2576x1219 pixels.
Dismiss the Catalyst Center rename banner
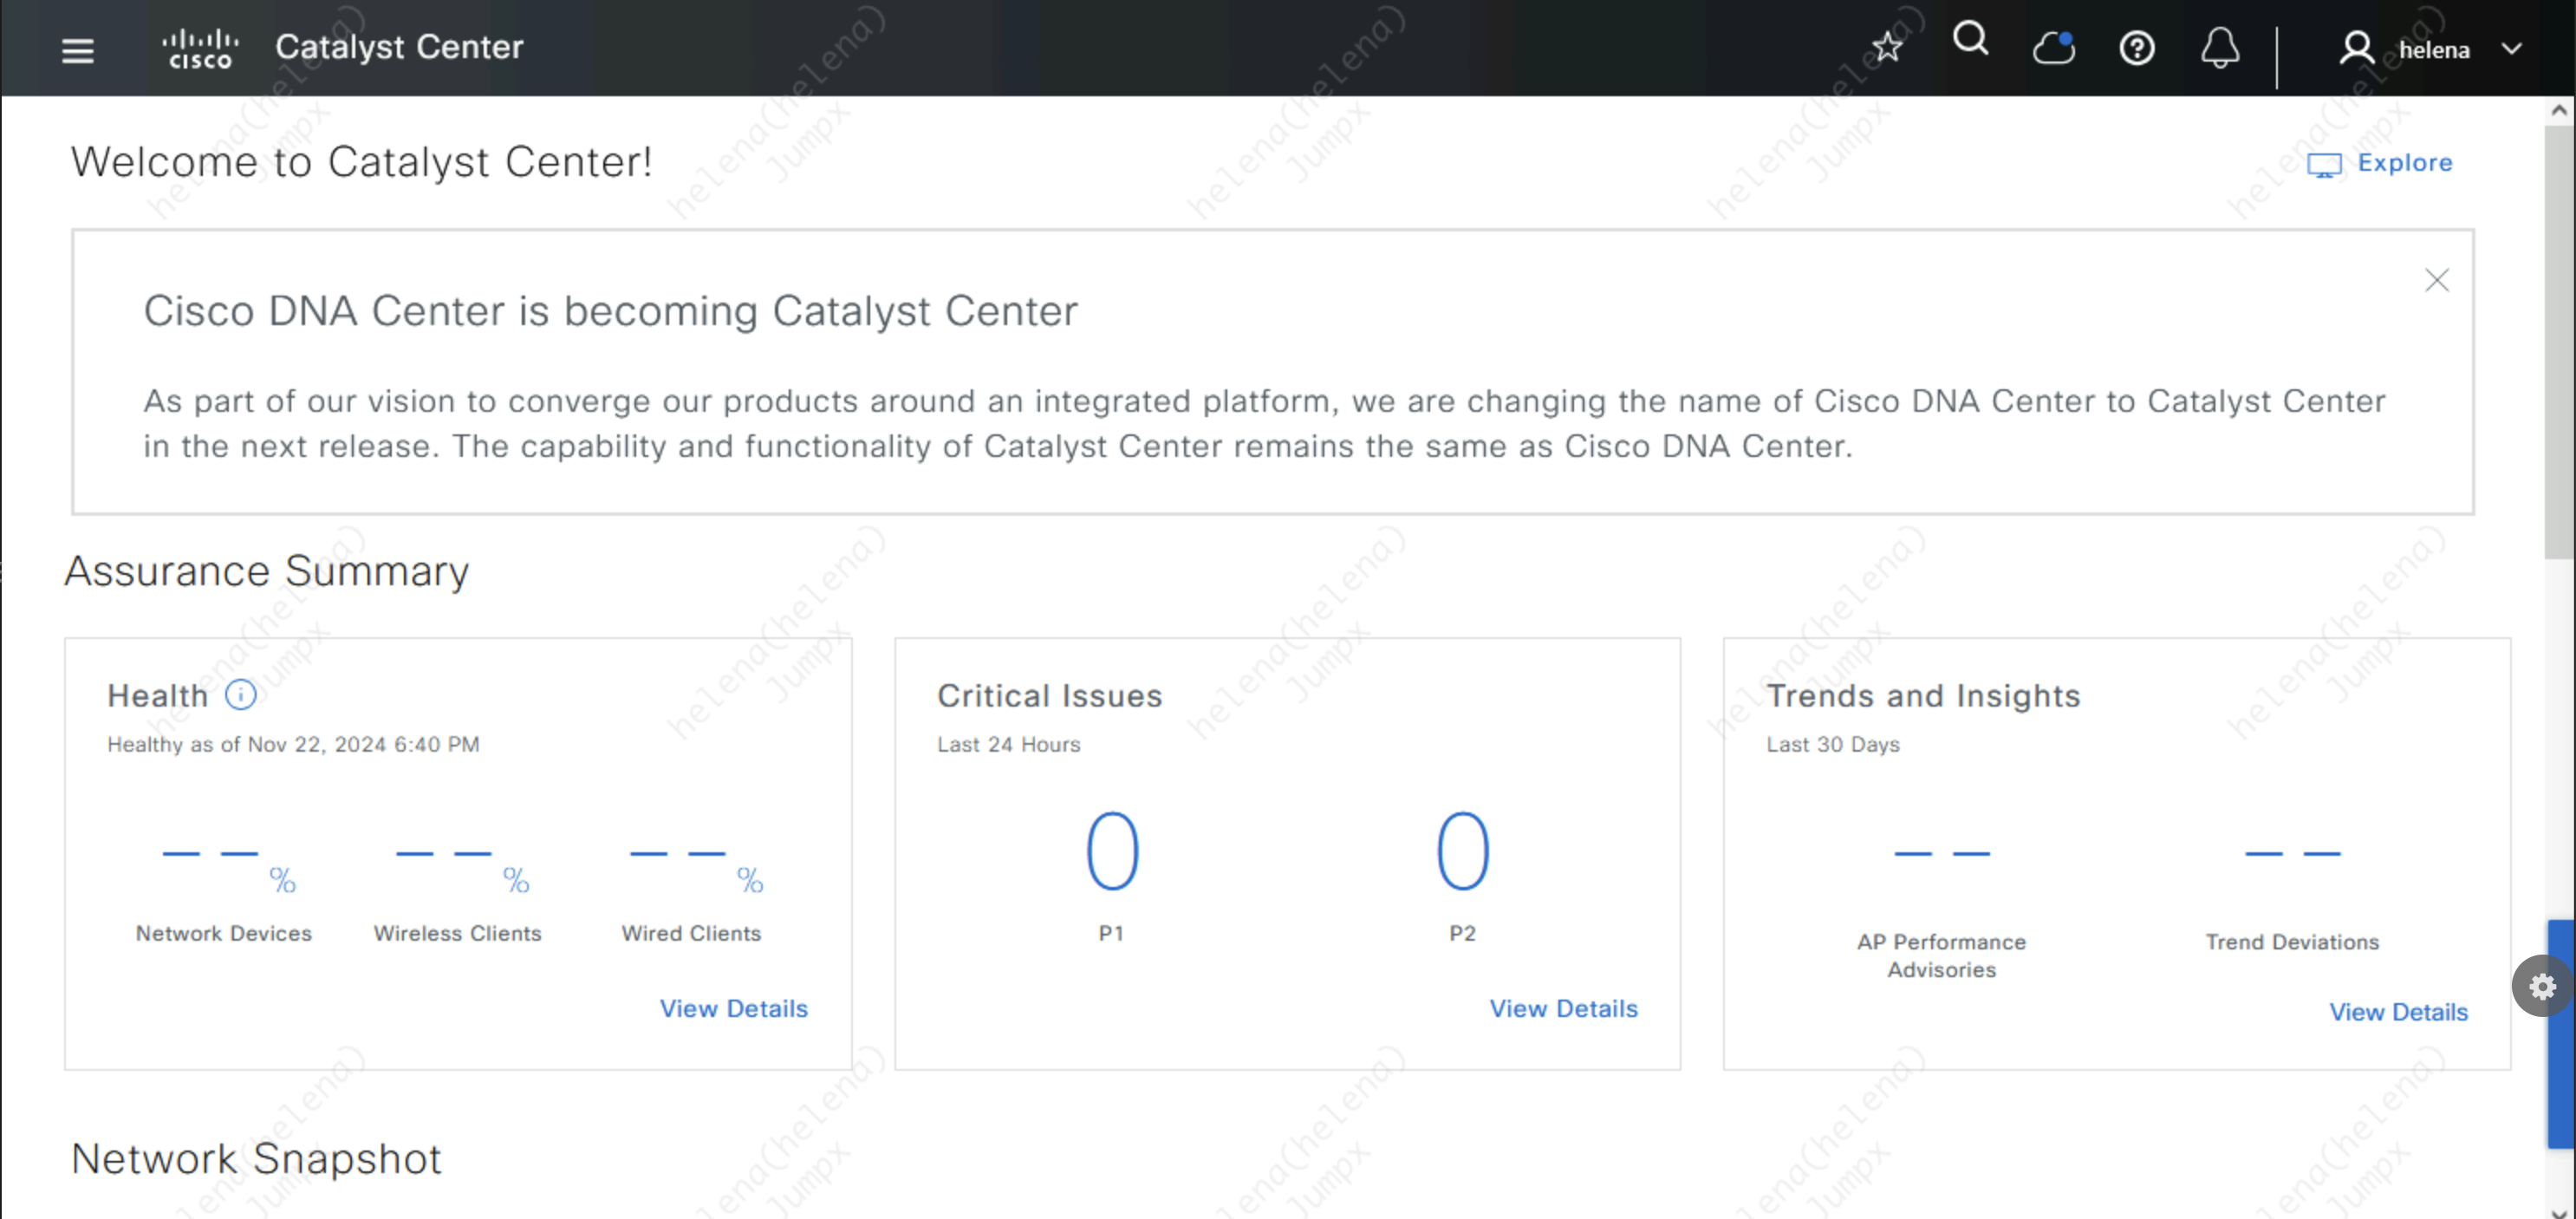[2436, 280]
